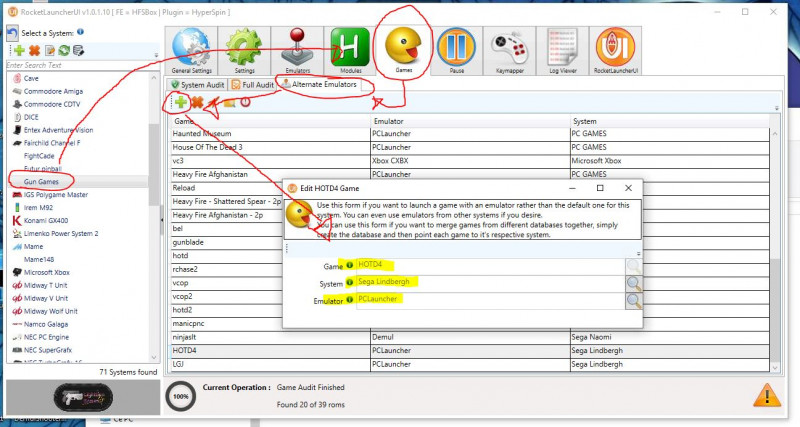Click the green plus add system icon
The height and width of the screenshot is (427, 800).
point(19,50)
